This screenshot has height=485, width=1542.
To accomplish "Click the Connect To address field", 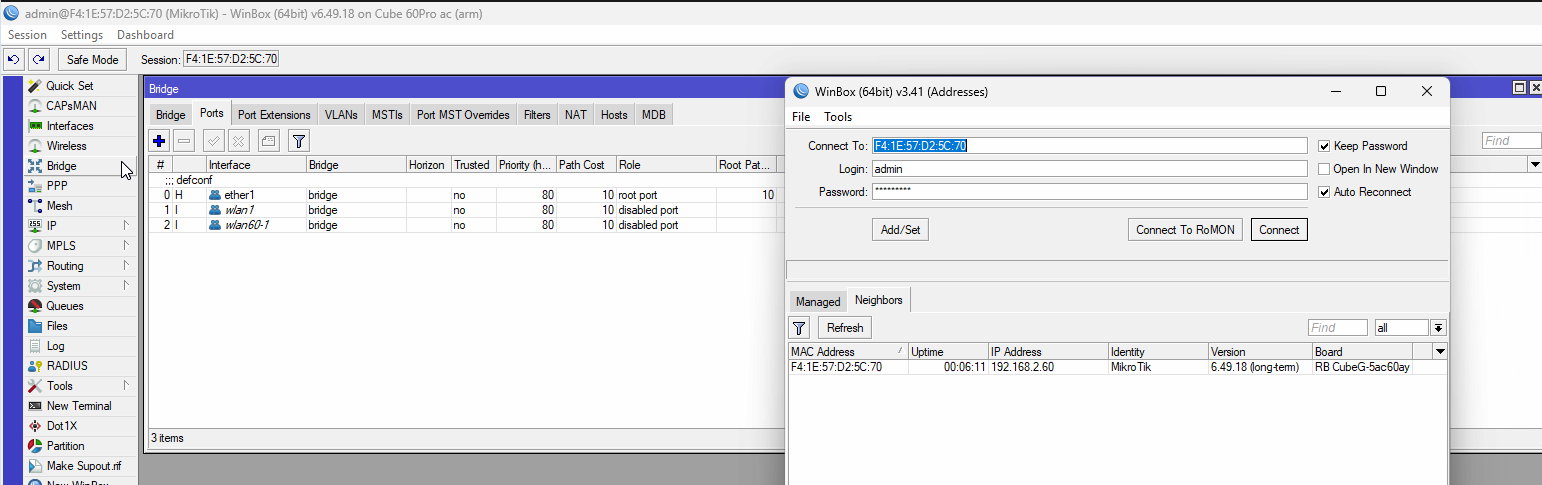I will [x=1089, y=146].
